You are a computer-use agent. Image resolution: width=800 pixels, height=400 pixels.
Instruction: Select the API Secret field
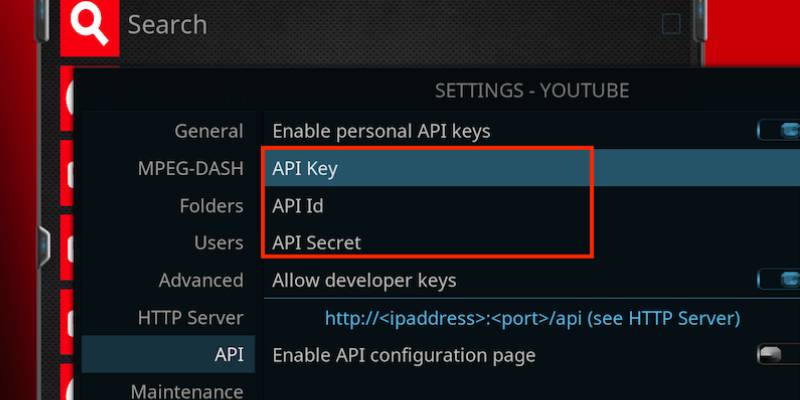(x=316, y=243)
